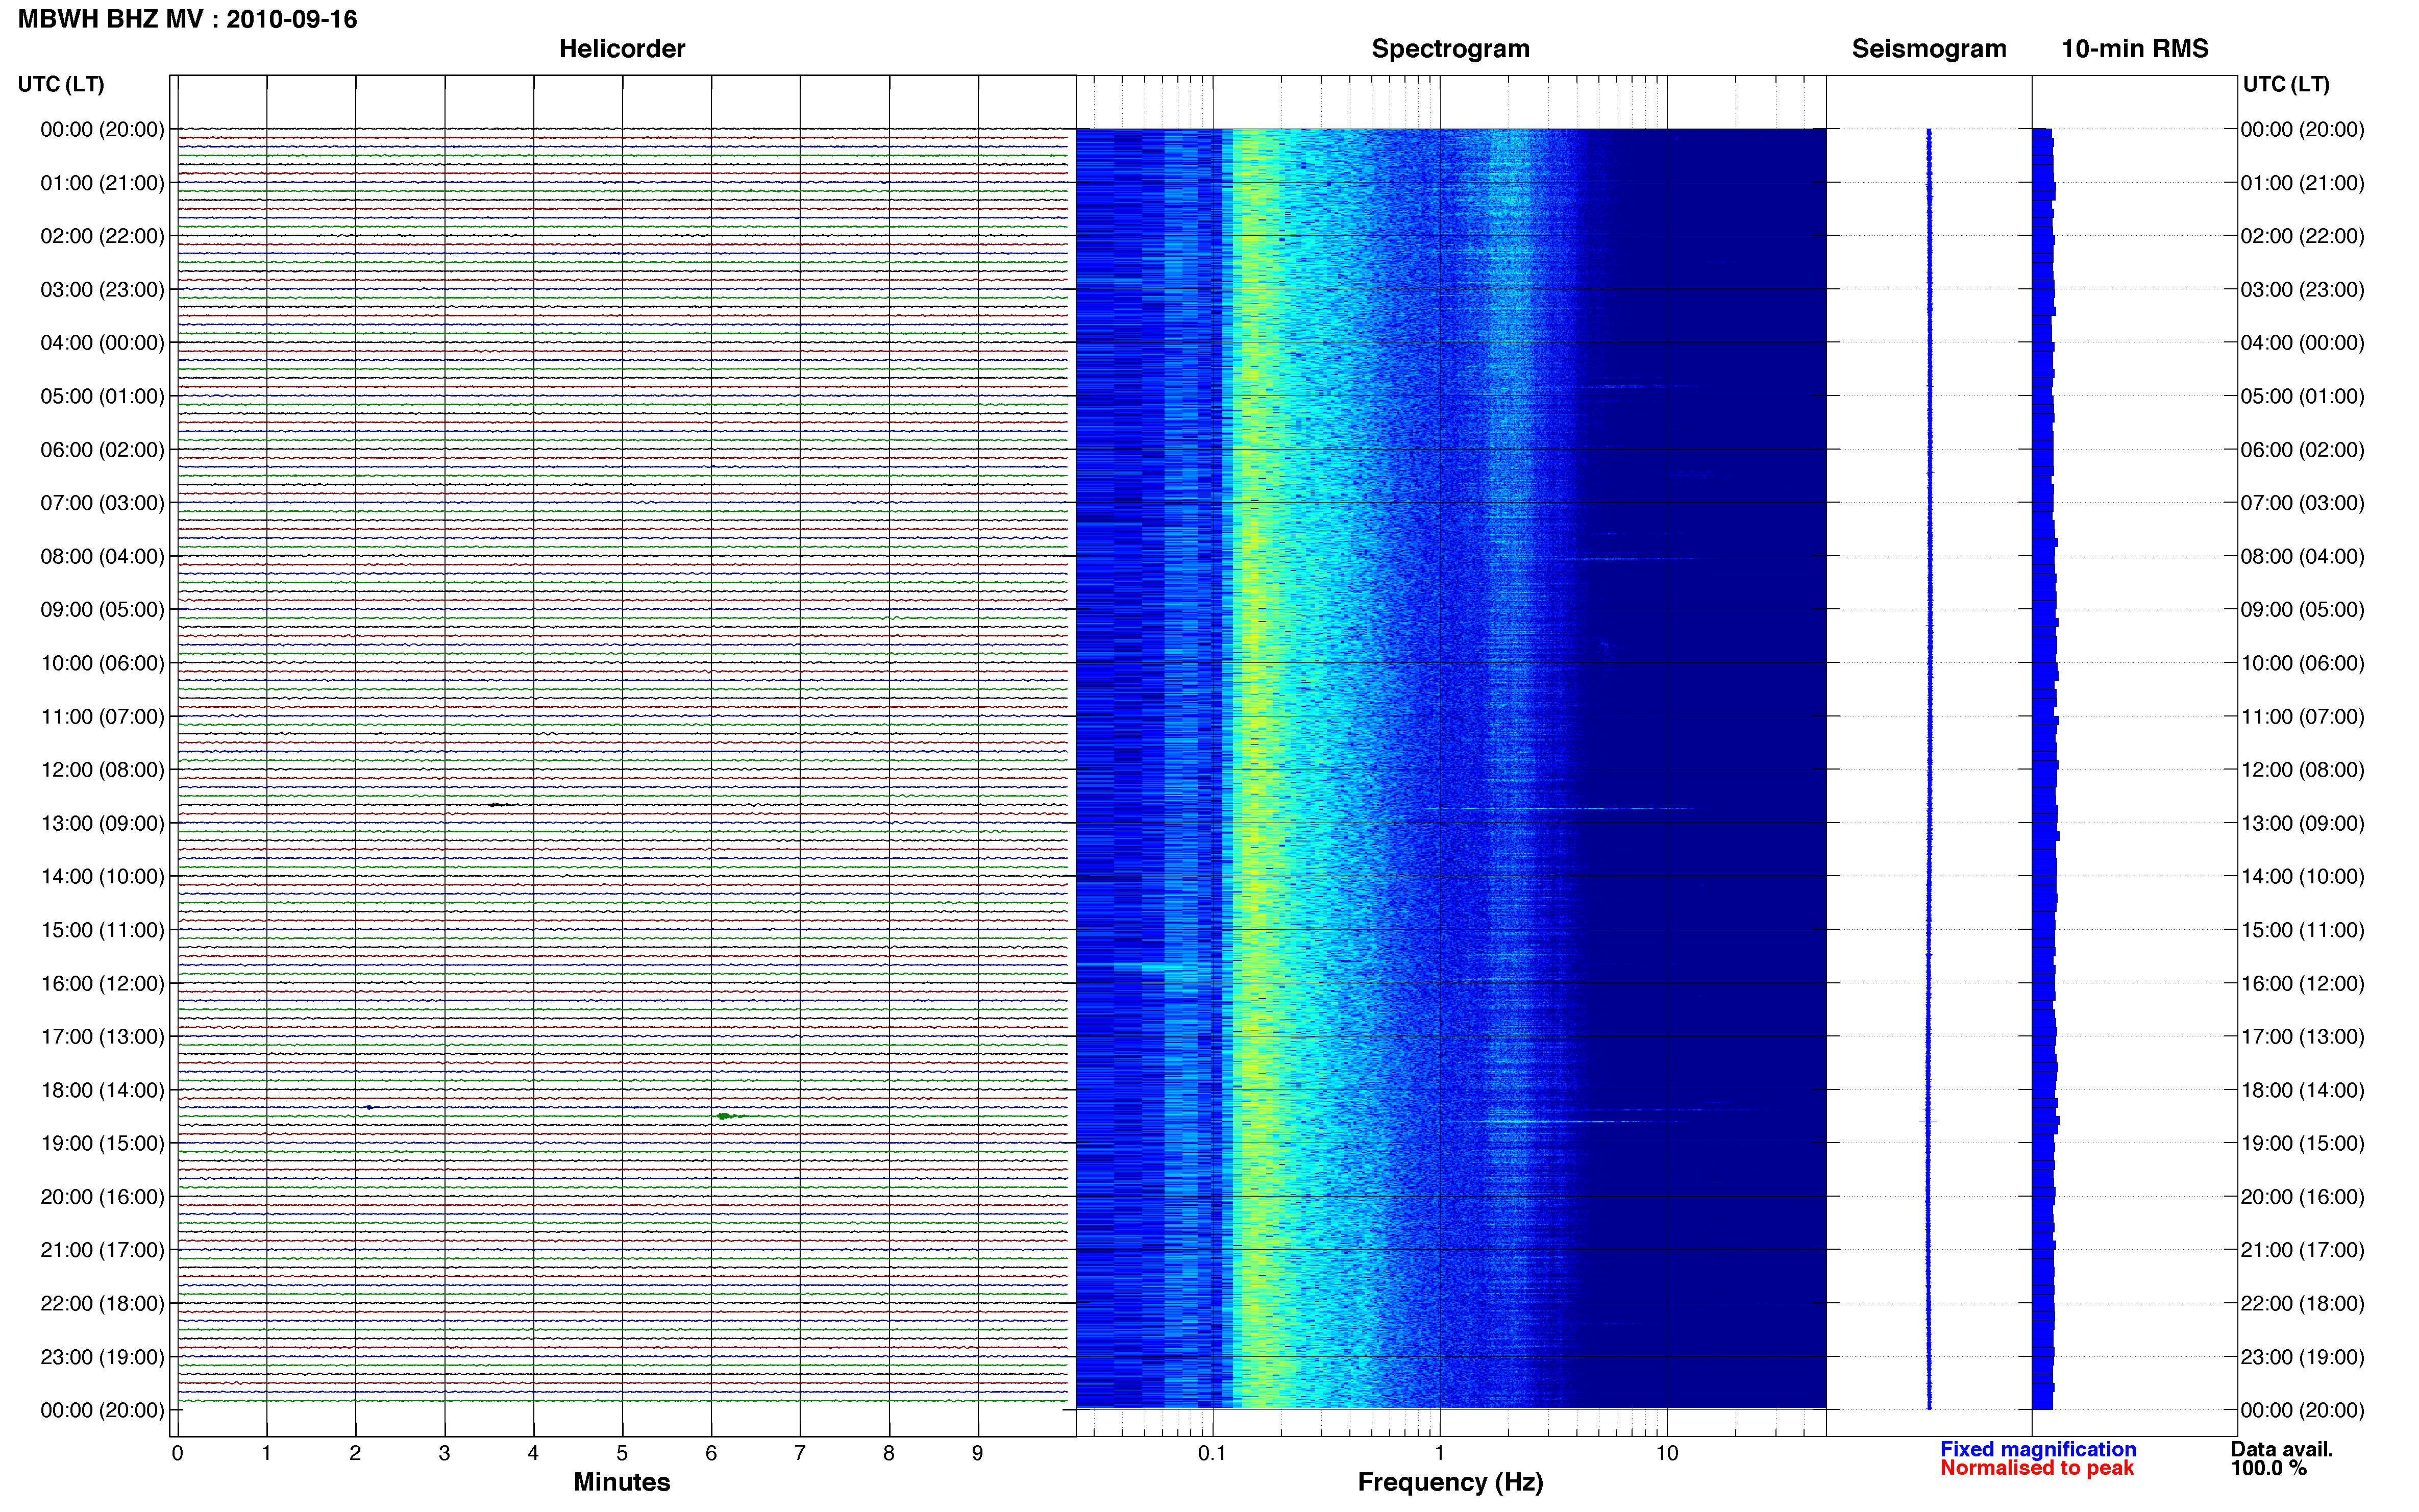Click the right '15:00 (11:00)' time label
This screenshot has width=2419, height=1512.
coord(2302,930)
